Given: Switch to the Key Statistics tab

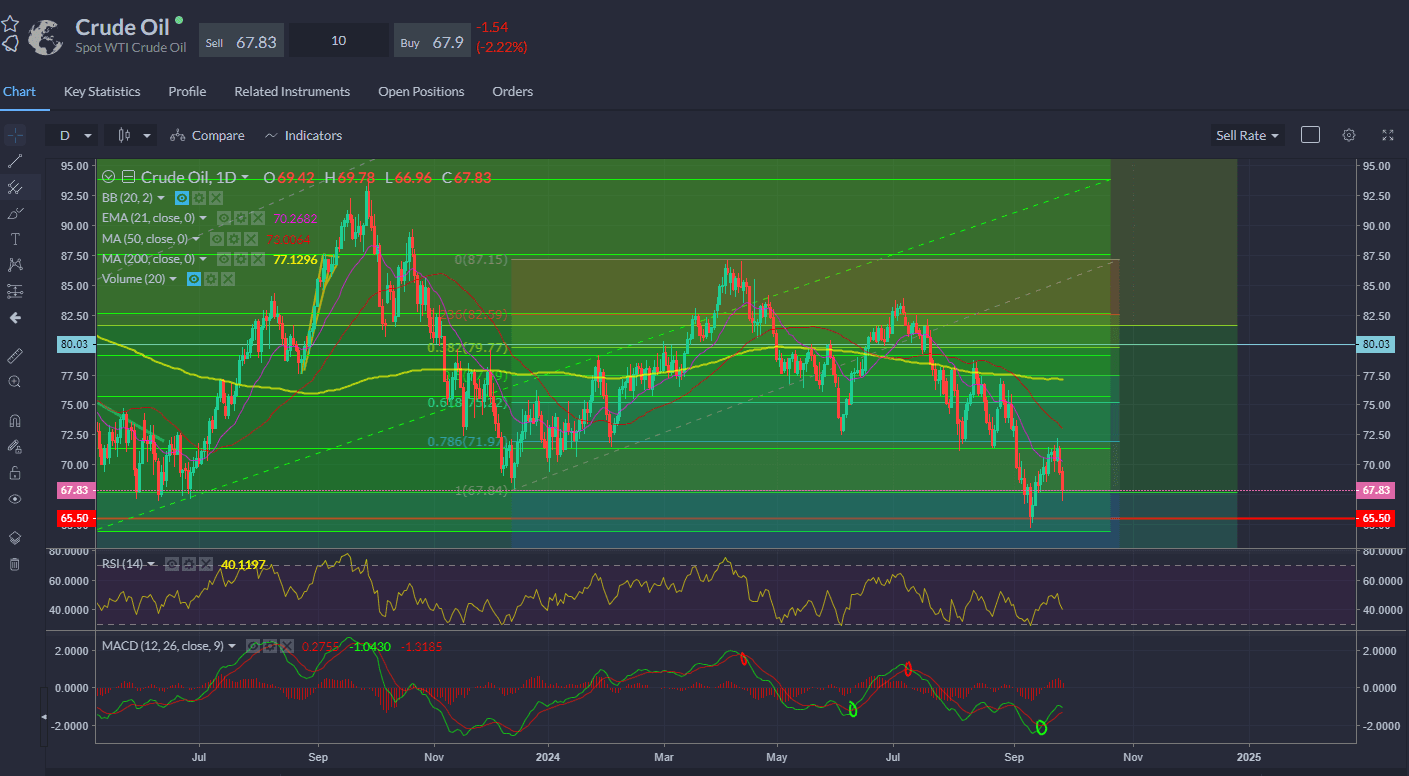Looking at the screenshot, I should click(x=102, y=91).
